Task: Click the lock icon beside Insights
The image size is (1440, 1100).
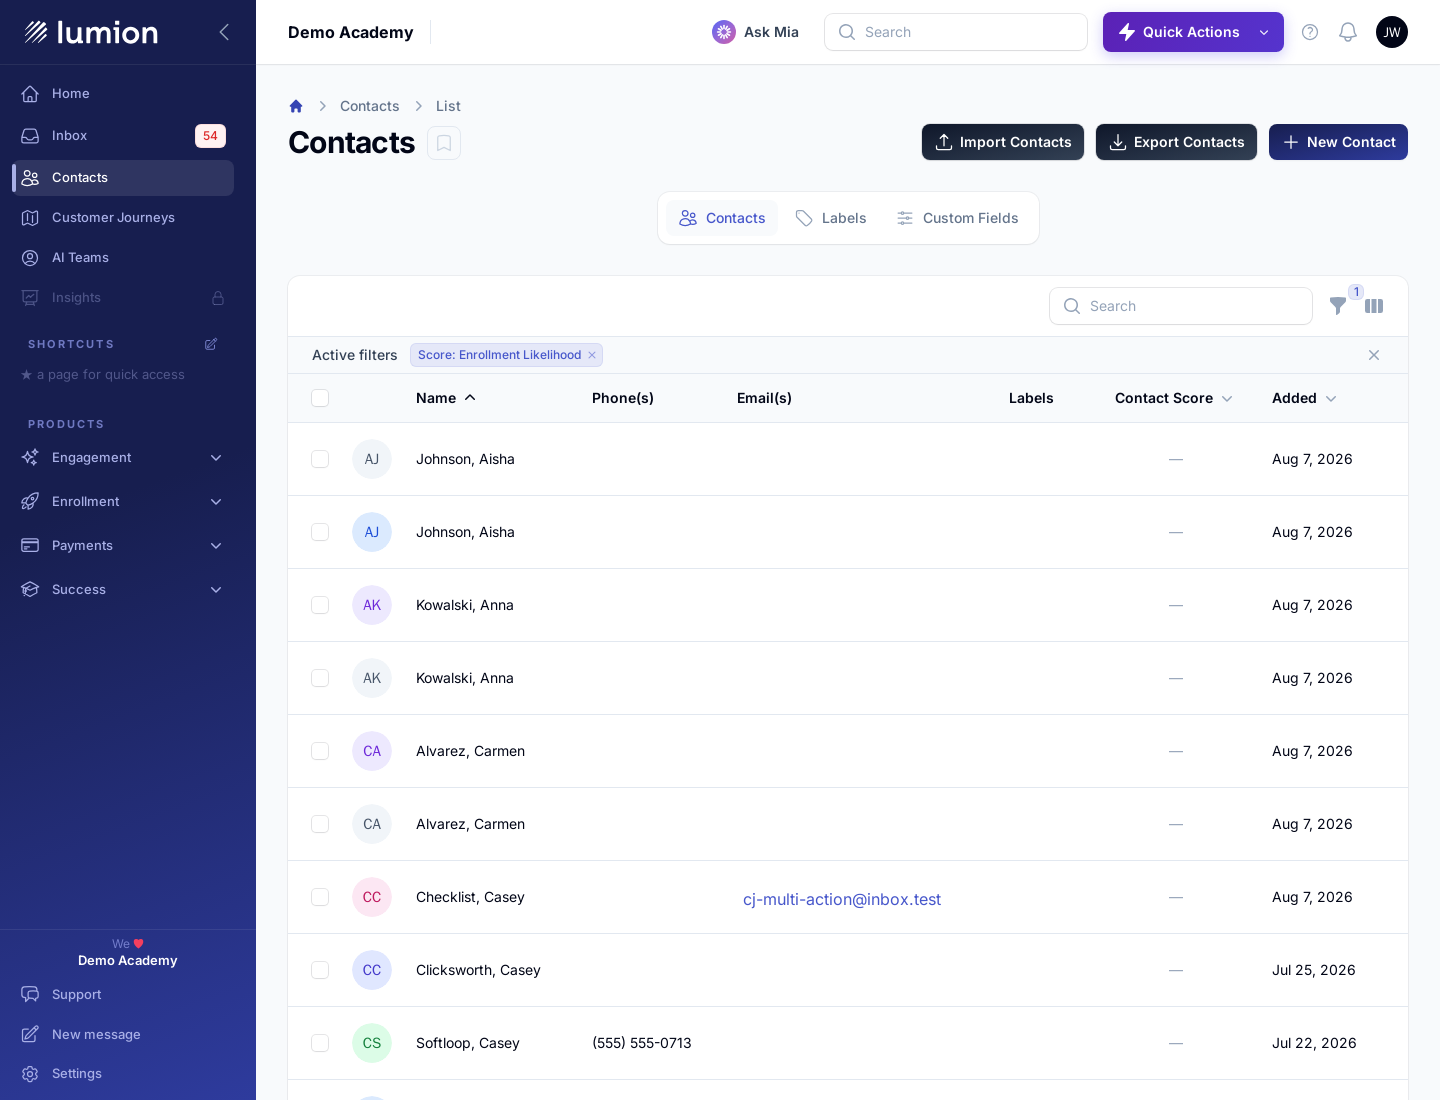Action: click(218, 298)
